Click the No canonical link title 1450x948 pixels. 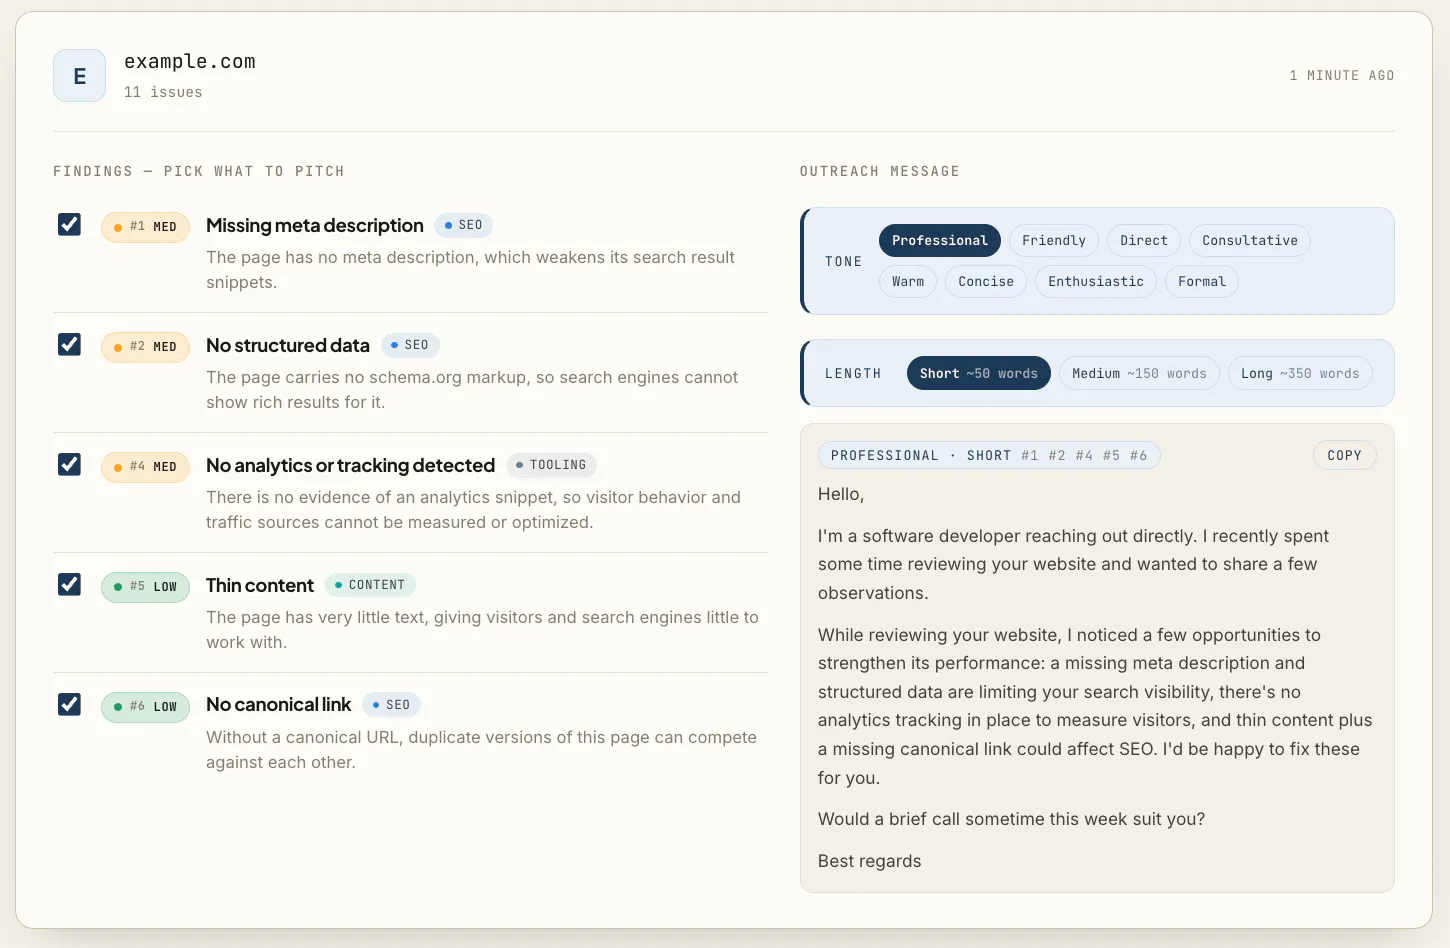279,704
